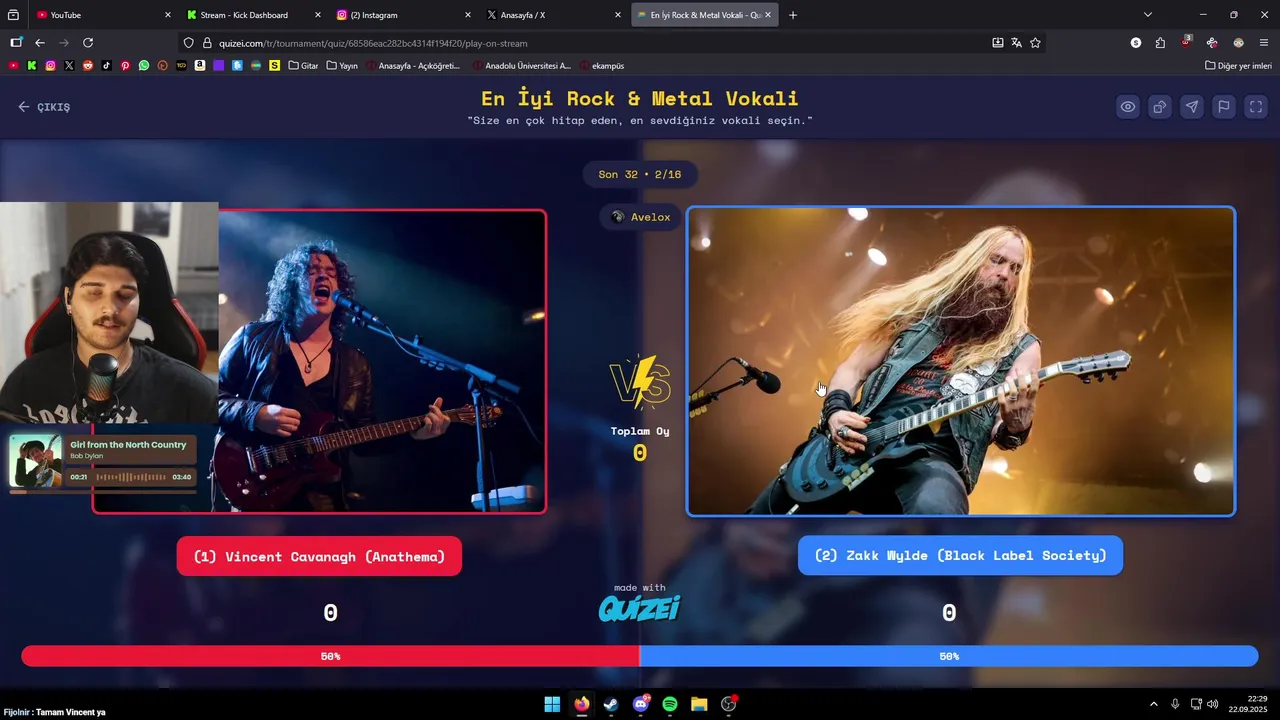
Task: Click the white S extension icon in toolbar
Action: pyautogui.click(x=1136, y=43)
